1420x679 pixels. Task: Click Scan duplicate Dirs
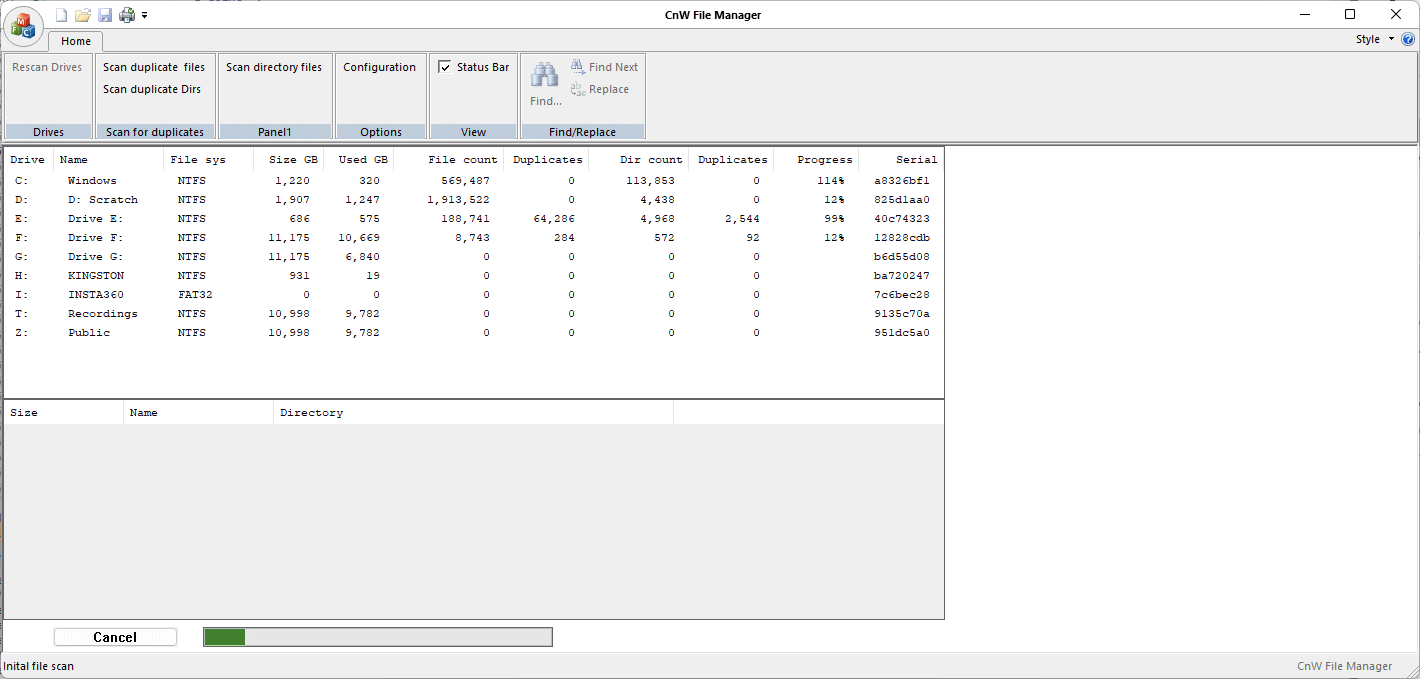pyautogui.click(x=152, y=89)
